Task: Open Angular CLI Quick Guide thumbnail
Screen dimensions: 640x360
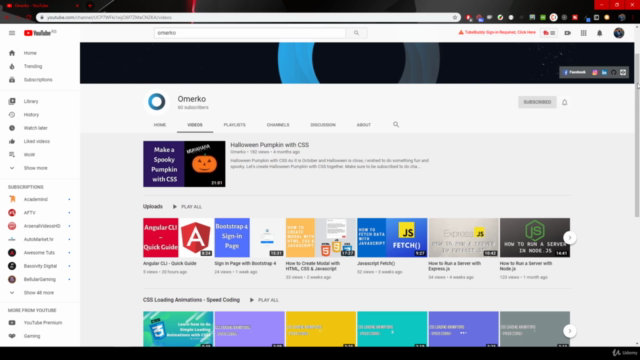Action: coord(178,238)
